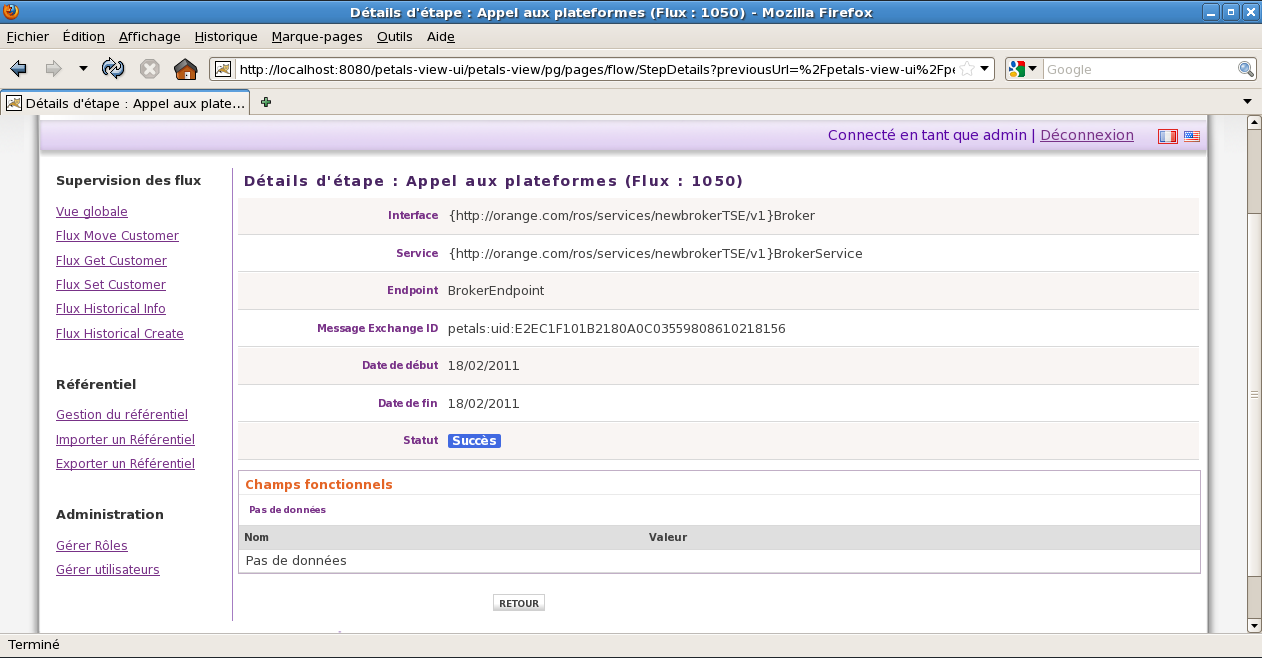Go to Gérer utilisateurs
The image size is (1262, 658).
point(107,570)
